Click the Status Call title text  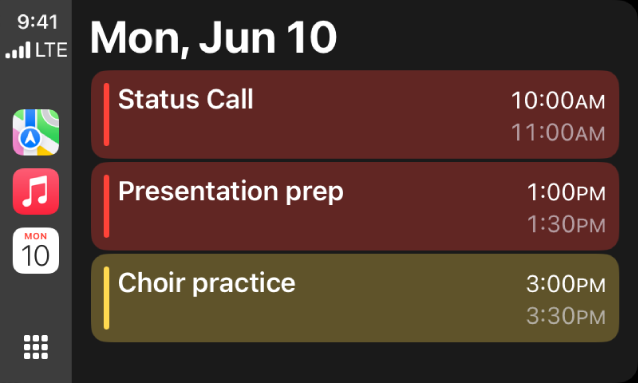(186, 99)
